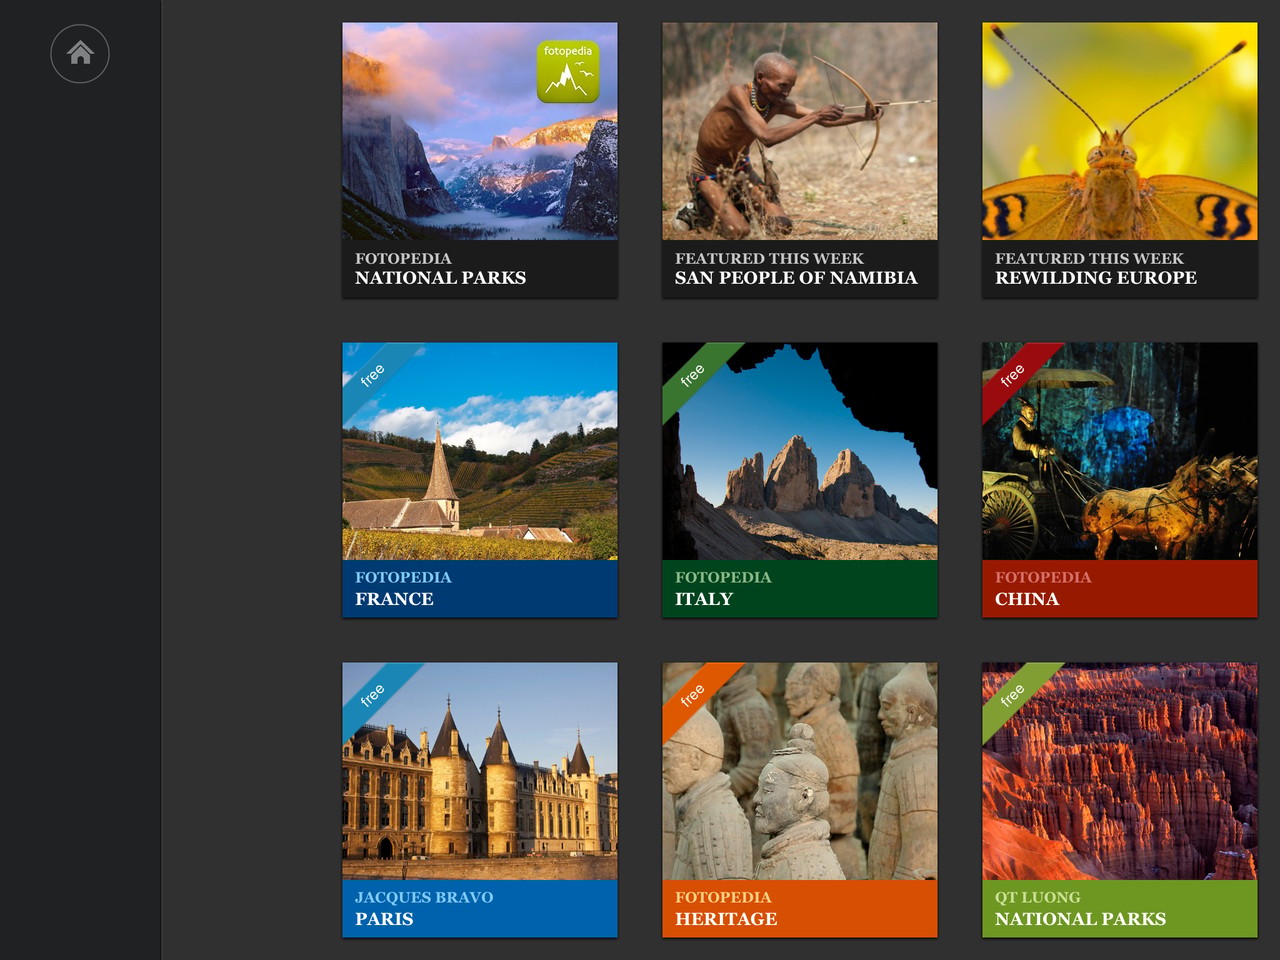Tap the free ribbon on QT Luong card
1280x960 pixels.
pos(1013,695)
